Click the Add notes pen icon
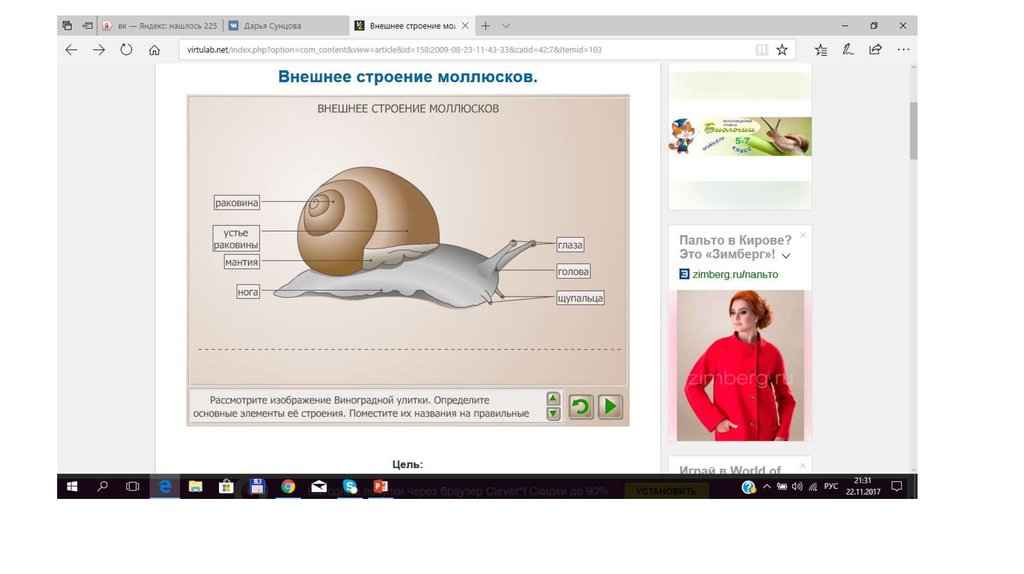The image size is (1024, 574). [848, 49]
